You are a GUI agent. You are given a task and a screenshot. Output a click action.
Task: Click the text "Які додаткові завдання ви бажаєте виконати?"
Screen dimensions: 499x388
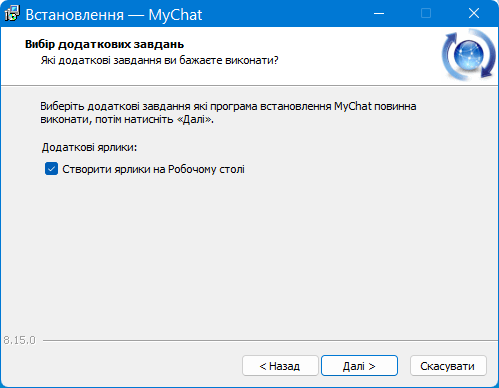159,60
